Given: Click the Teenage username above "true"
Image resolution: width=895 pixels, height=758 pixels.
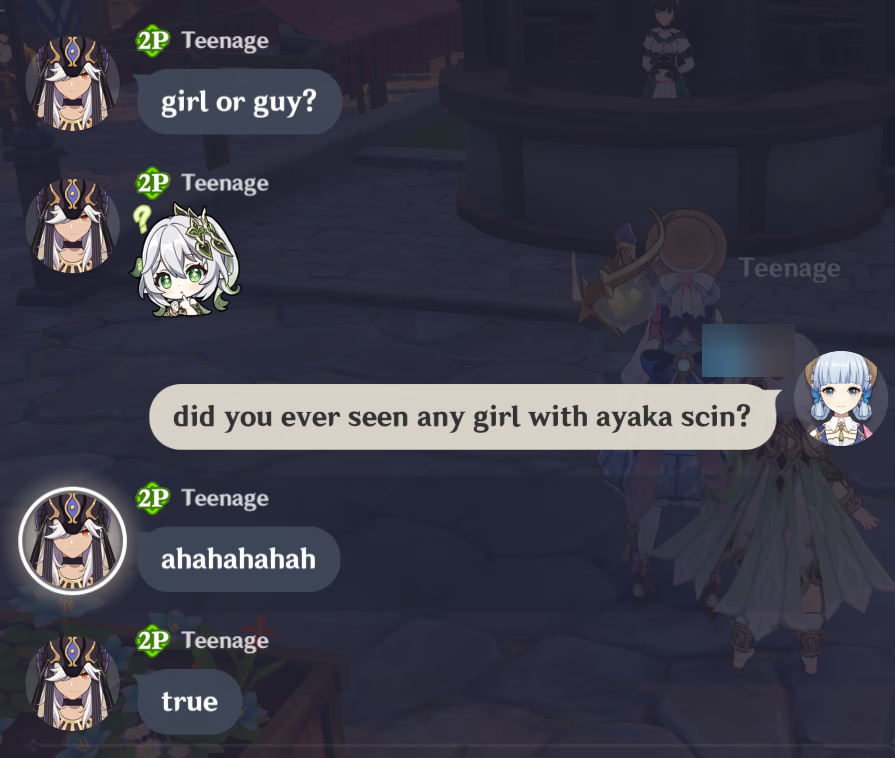Looking at the screenshot, I should [225, 640].
